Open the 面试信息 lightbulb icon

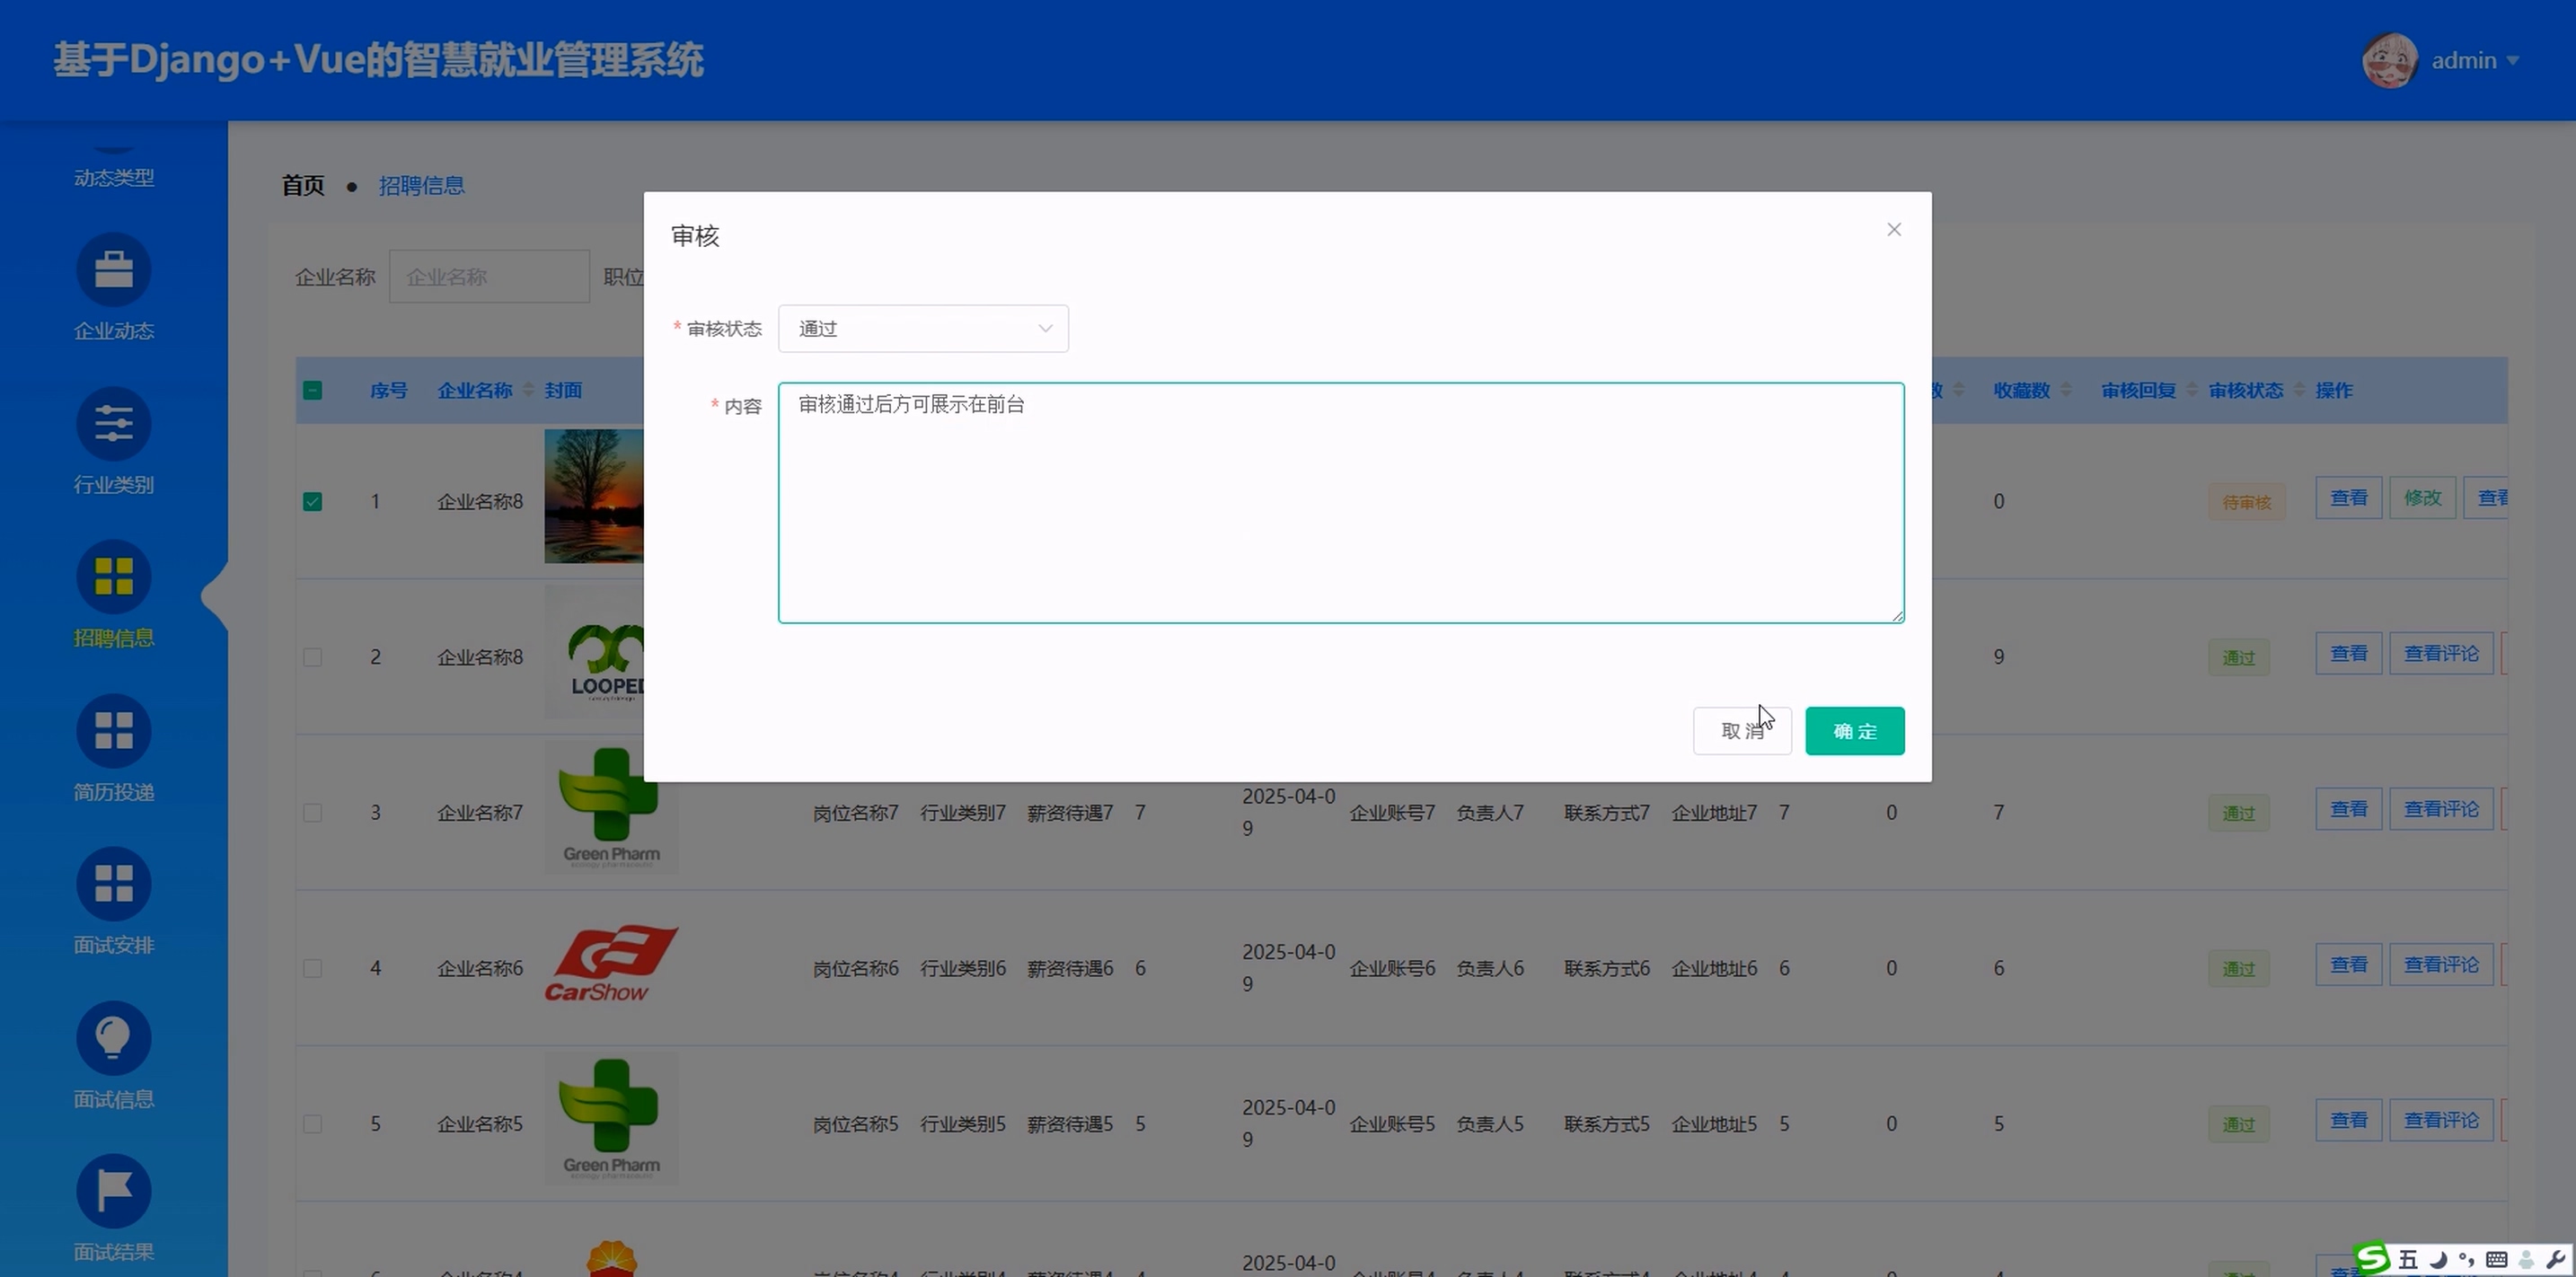(x=113, y=1038)
